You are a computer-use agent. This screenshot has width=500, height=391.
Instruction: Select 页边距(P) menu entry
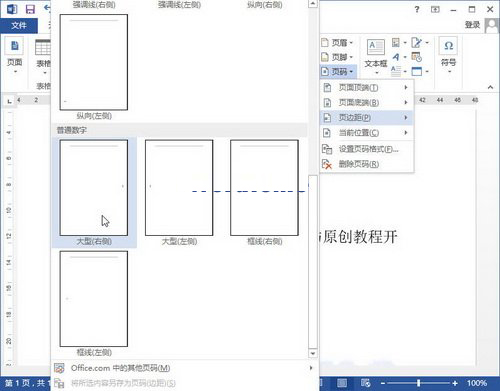tap(366, 118)
